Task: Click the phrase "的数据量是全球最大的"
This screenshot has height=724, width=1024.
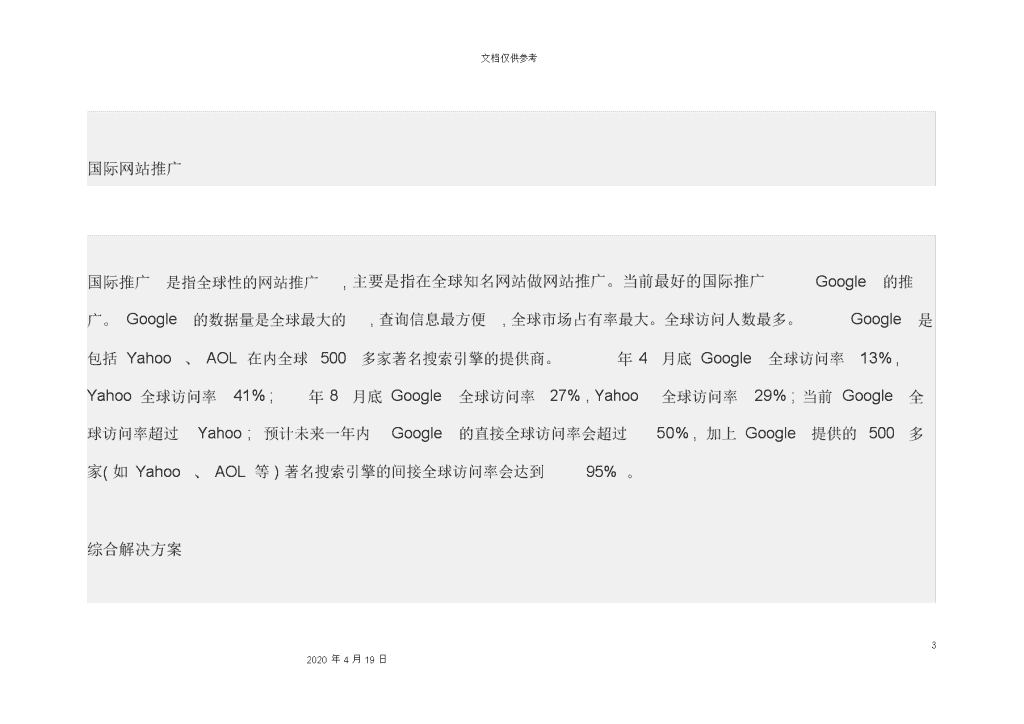Action: (x=269, y=320)
